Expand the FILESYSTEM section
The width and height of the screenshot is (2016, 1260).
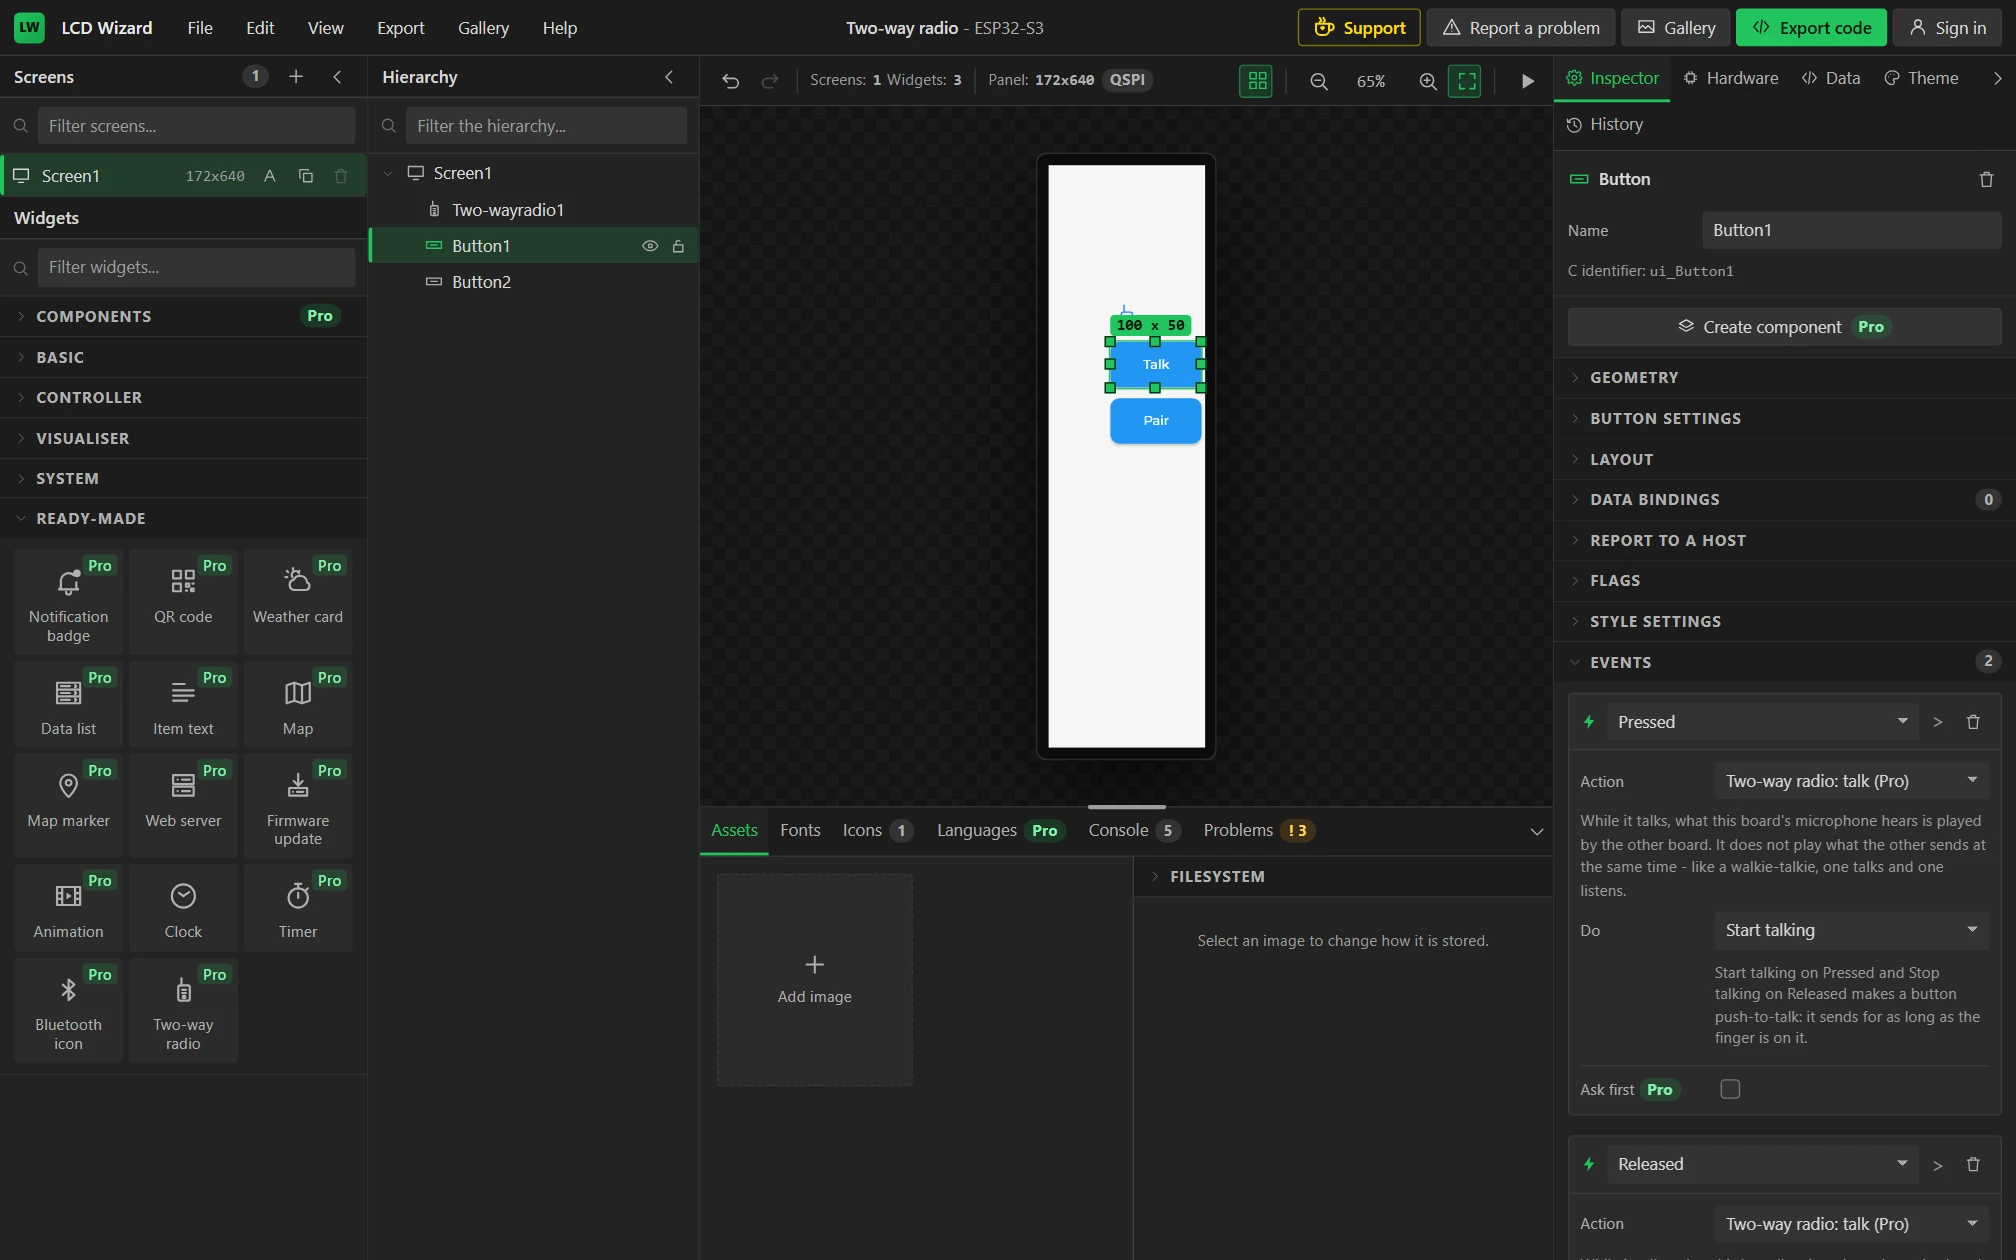coord(1342,876)
